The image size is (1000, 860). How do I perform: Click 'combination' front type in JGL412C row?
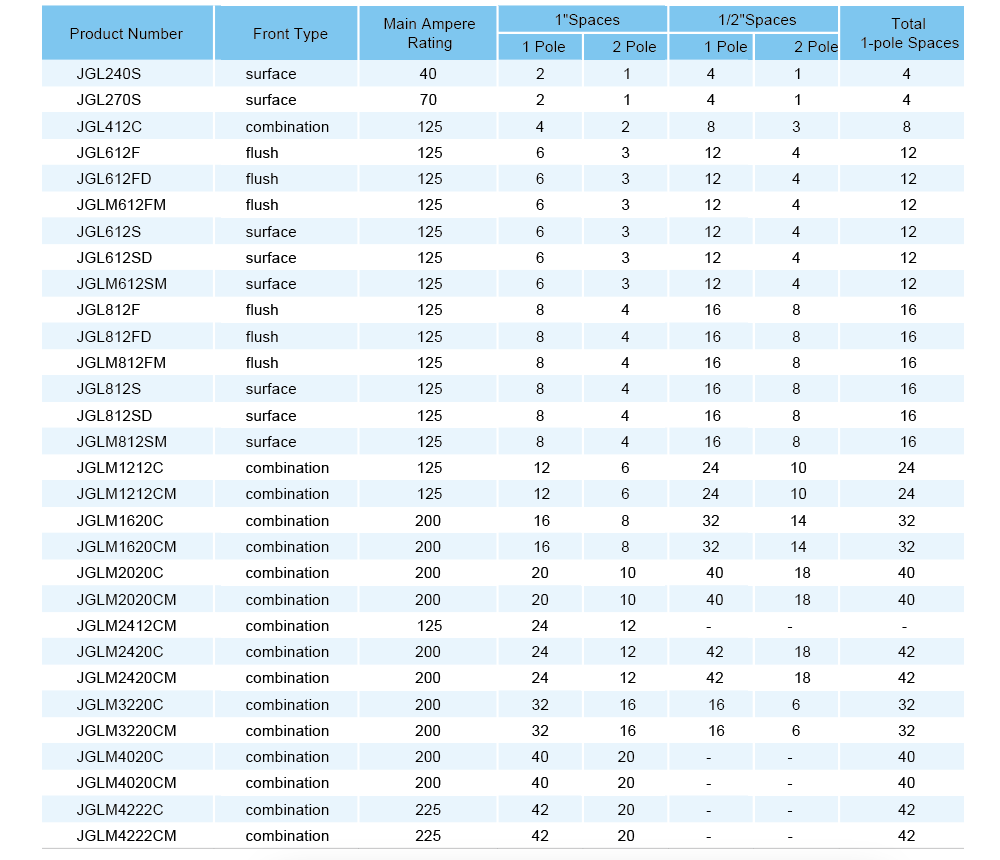coord(287,127)
